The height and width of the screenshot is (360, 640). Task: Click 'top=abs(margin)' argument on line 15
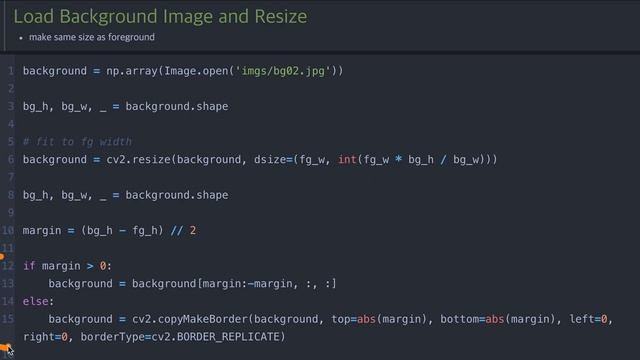click(x=379, y=319)
